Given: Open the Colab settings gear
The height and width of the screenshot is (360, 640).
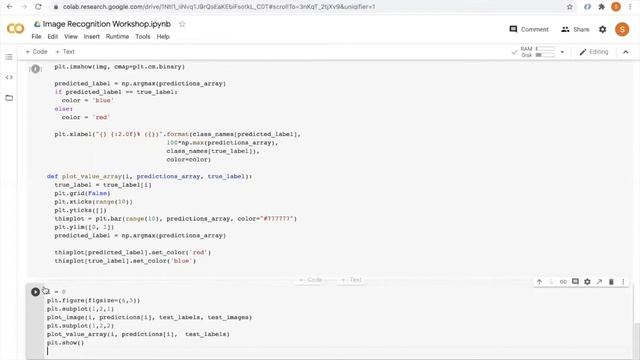Looking at the screenshot, I should click(602, 29).
